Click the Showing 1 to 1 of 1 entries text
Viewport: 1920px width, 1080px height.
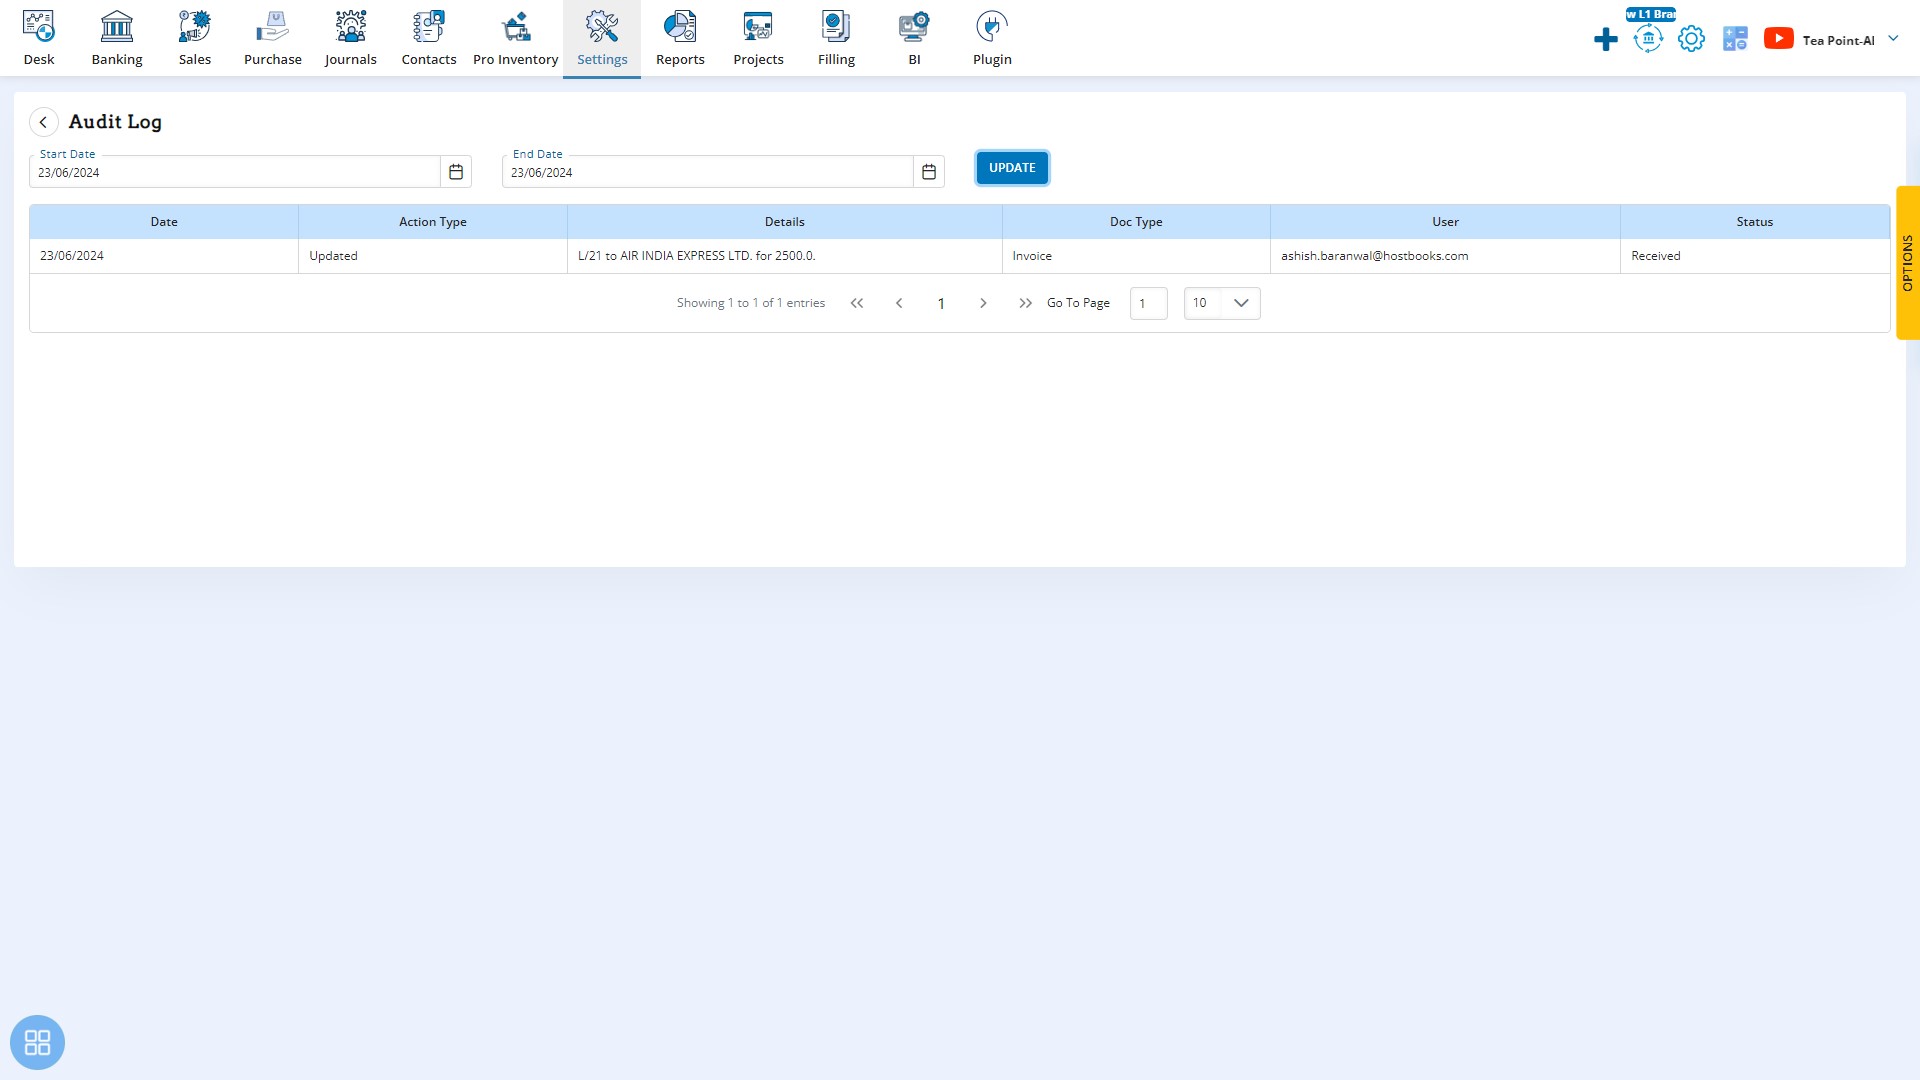(751, 303)
